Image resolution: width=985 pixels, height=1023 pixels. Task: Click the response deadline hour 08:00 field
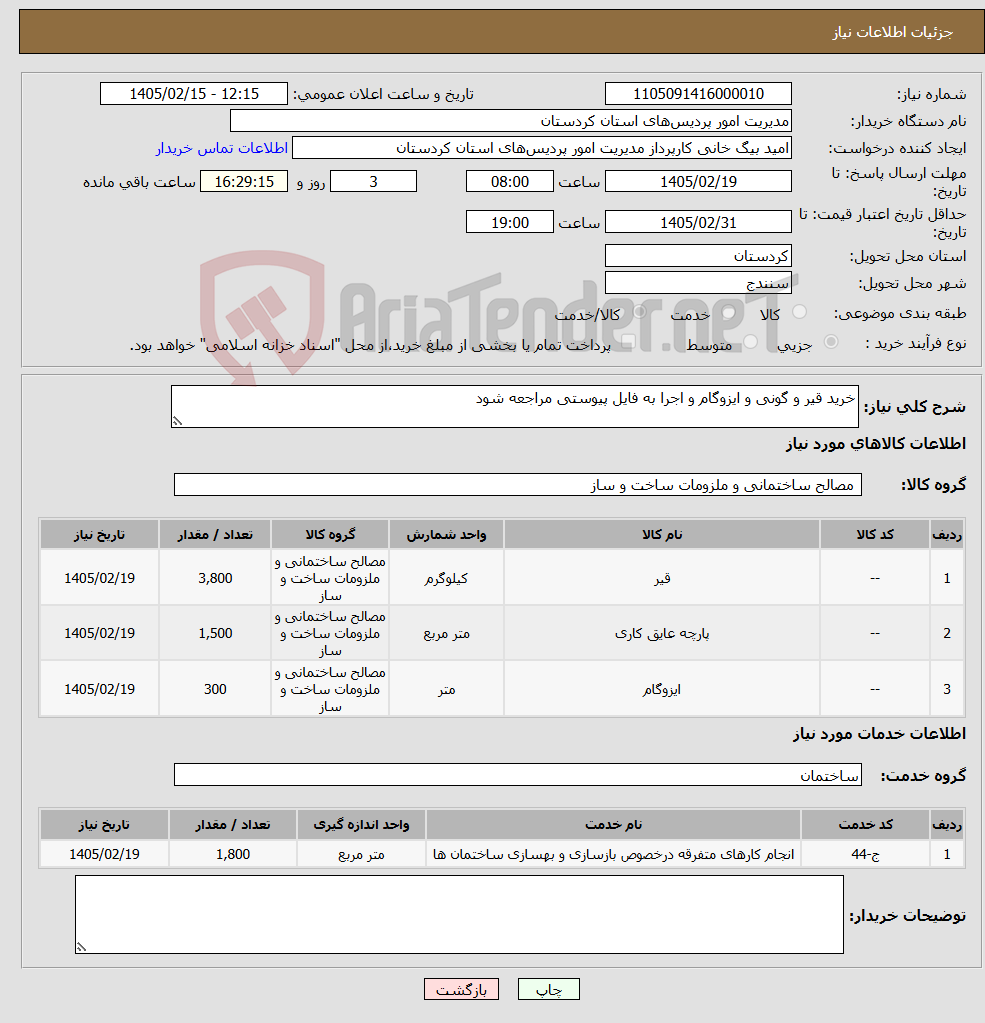(x=509, y=181)
